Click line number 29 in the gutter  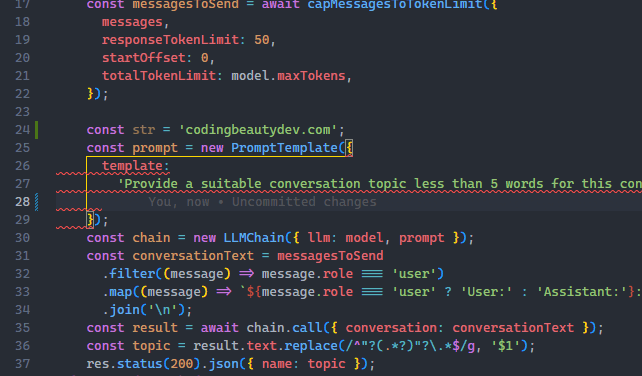pyautogui.click(x=23, y=220)
